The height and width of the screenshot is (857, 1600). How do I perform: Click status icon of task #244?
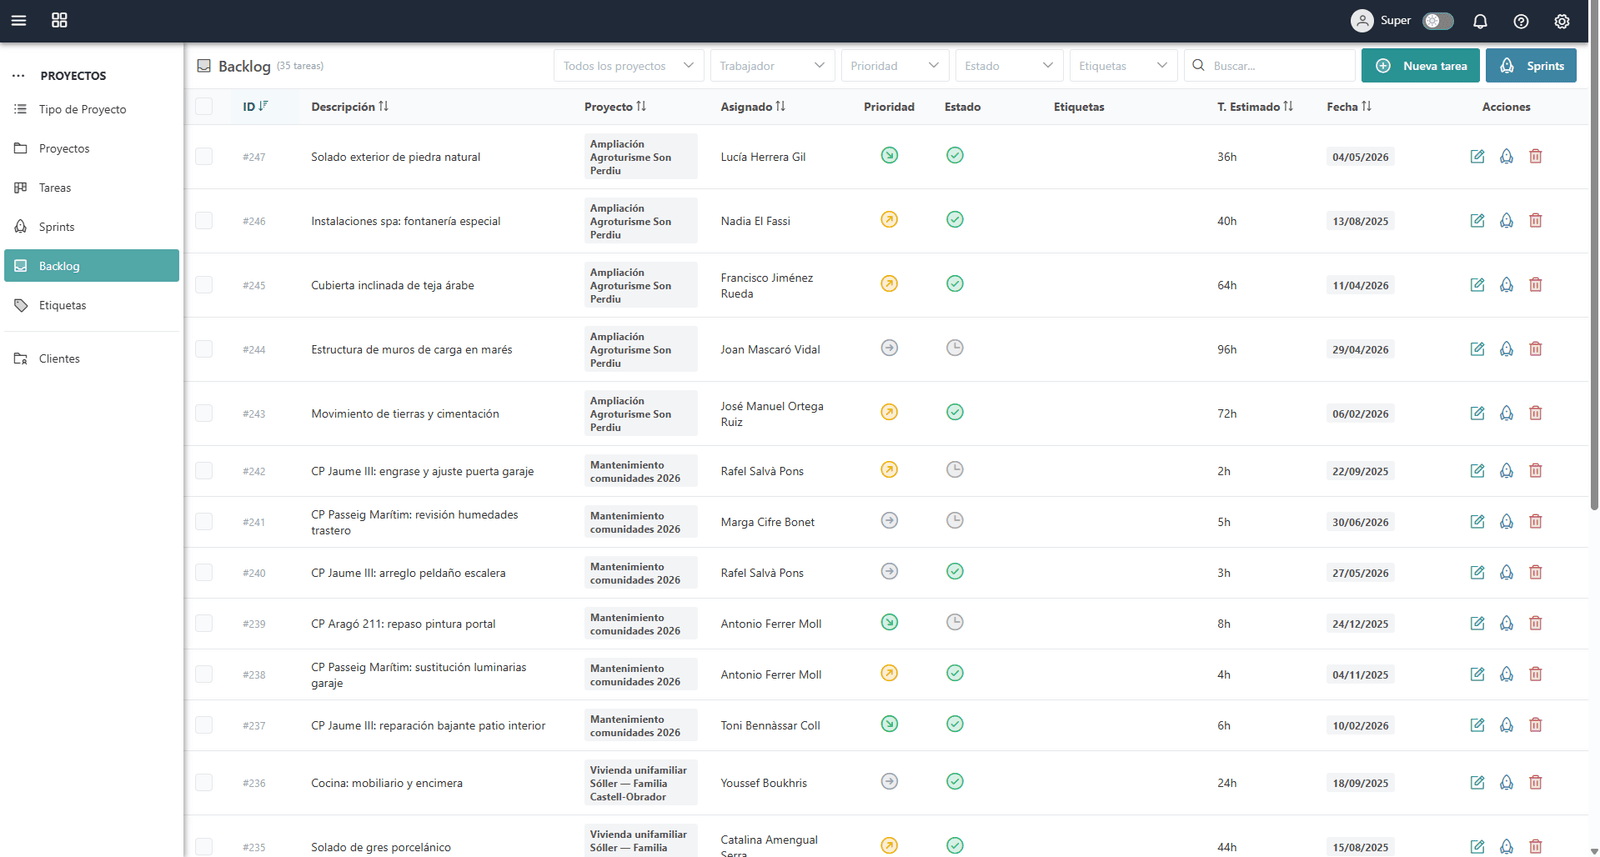(x=955, y=348)
